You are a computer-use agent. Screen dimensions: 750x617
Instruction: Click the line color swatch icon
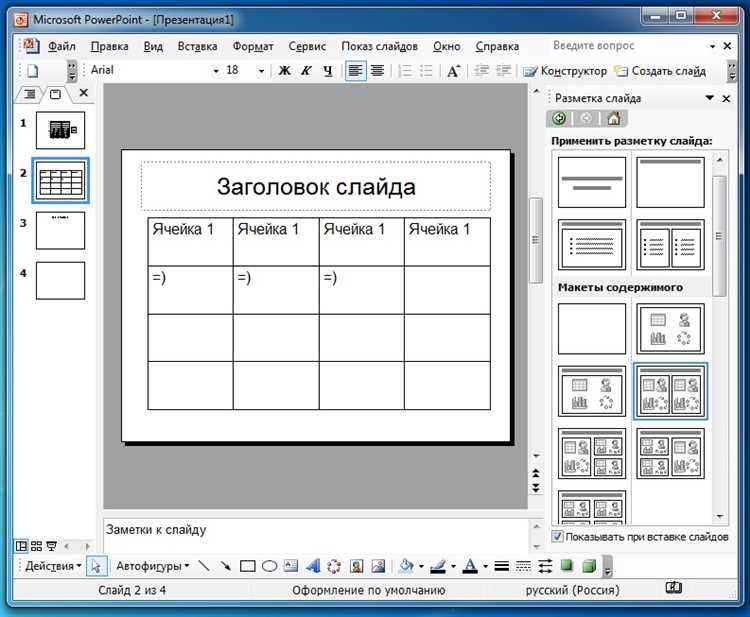438,566
